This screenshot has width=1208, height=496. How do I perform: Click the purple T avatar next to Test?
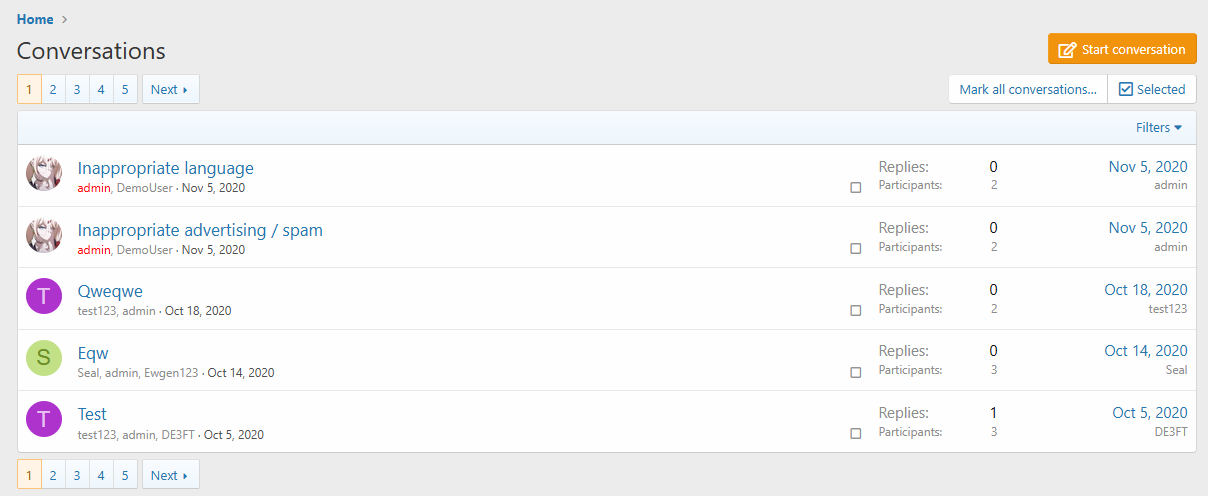coord(44,420)
